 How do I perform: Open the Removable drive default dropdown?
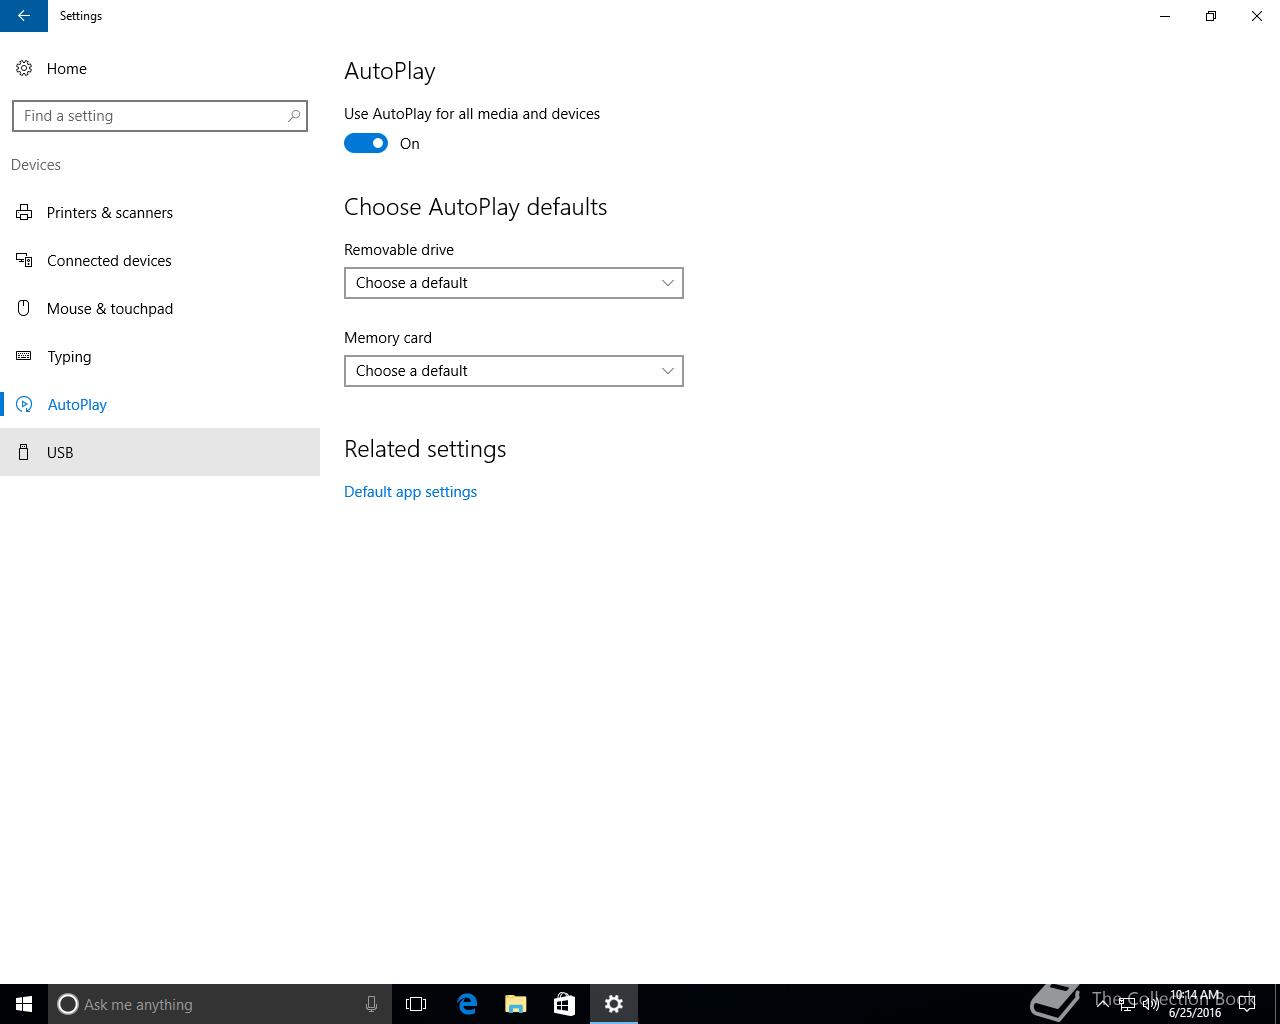coord(514,283)
